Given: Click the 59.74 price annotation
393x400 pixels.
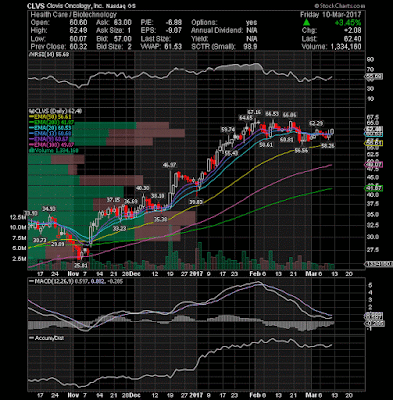Looking at the screenshot, I should point(229,129).
